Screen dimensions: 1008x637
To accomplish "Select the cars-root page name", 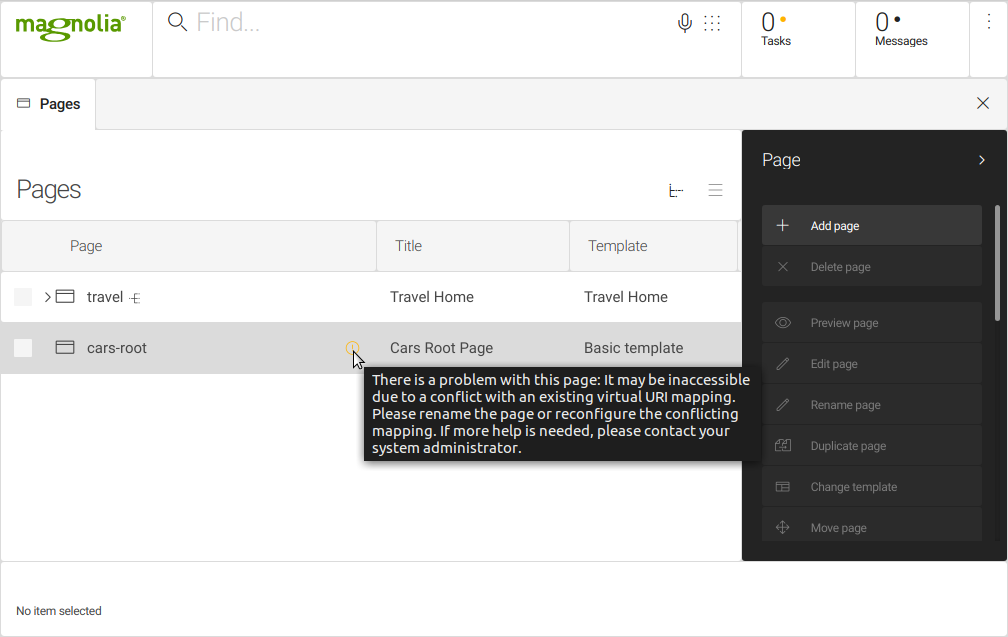I will click(117, 348).
